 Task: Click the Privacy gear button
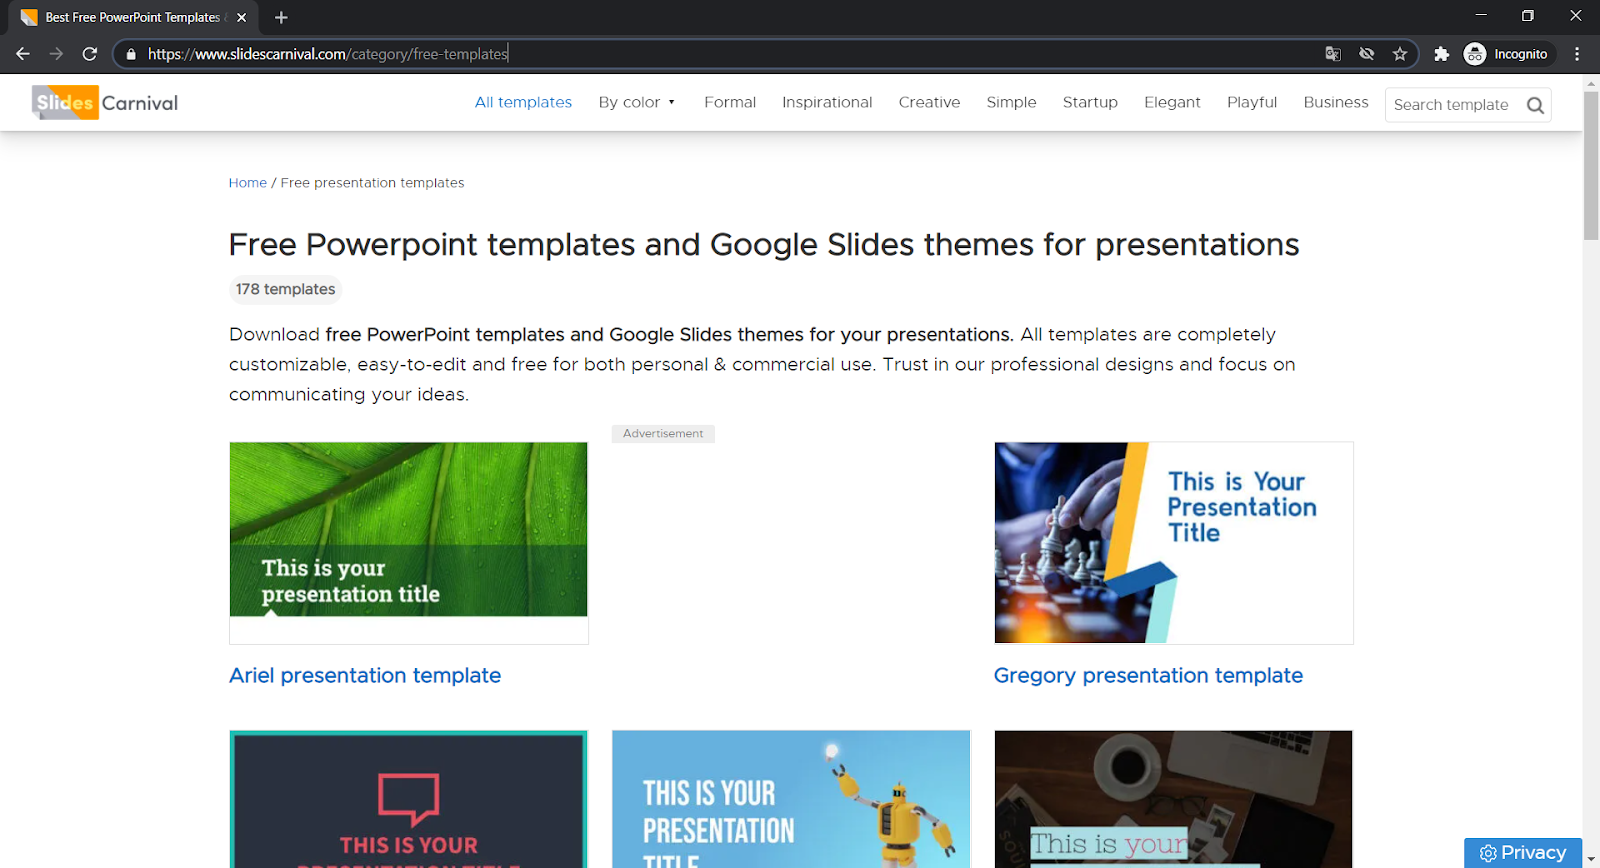[1523, 853]
